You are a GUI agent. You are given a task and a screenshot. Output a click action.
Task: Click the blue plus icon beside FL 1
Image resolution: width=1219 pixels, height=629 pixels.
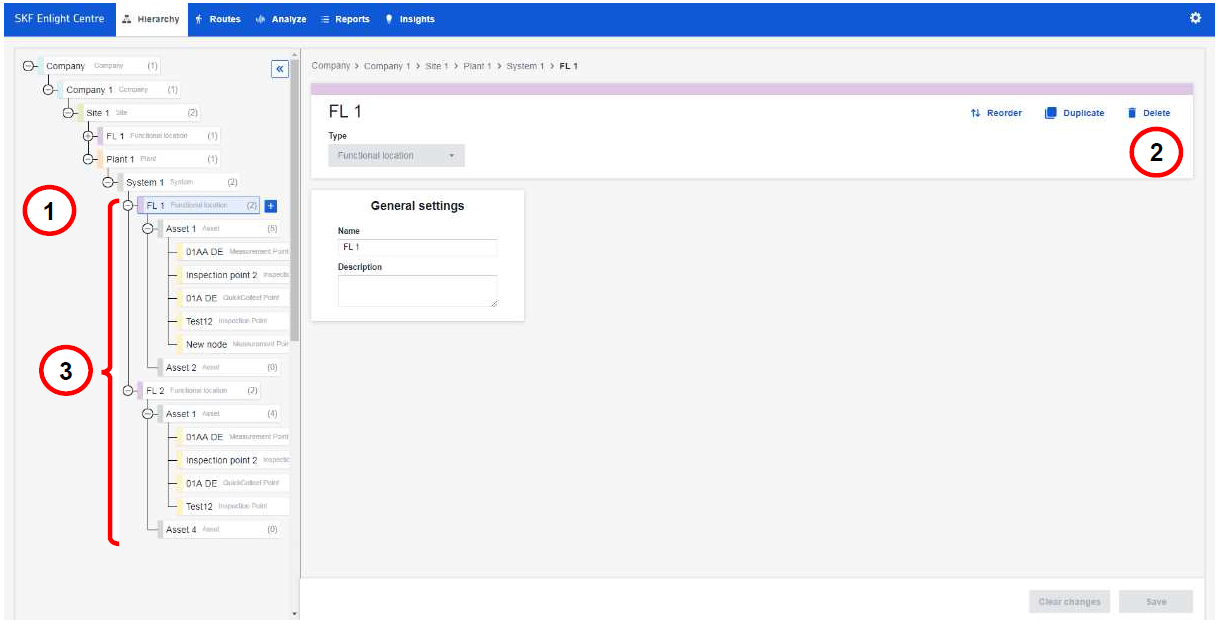pos(271,206)
